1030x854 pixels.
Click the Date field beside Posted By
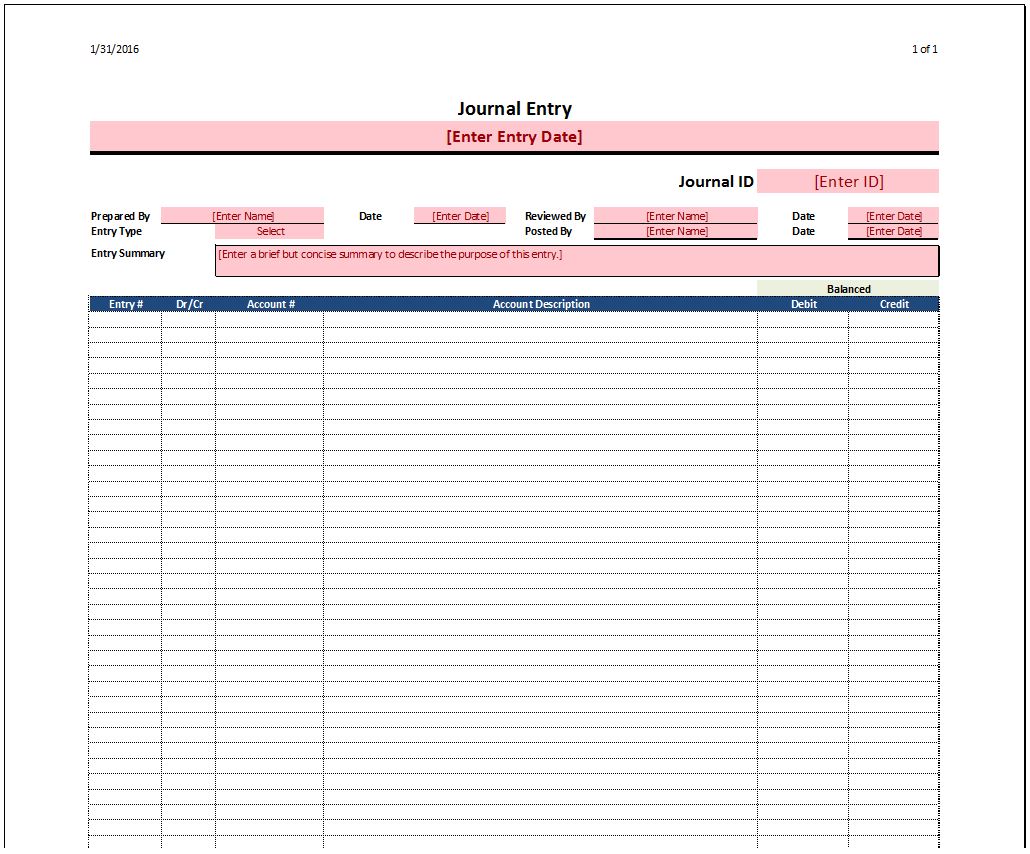(893, 231)
